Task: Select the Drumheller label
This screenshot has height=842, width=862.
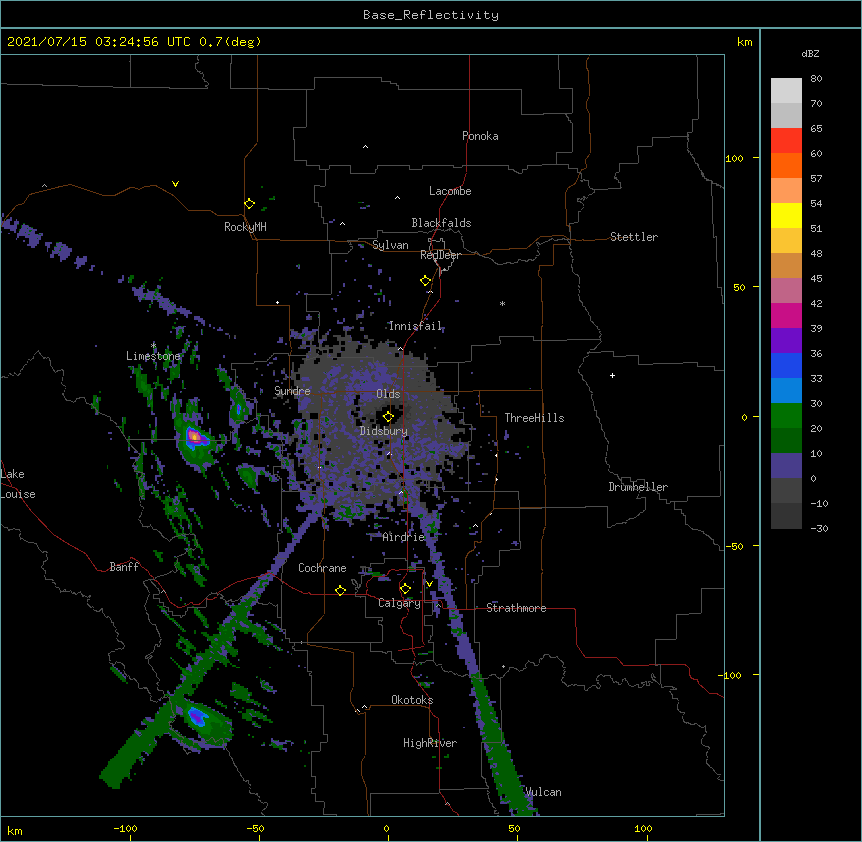Action: pos(638,487)
